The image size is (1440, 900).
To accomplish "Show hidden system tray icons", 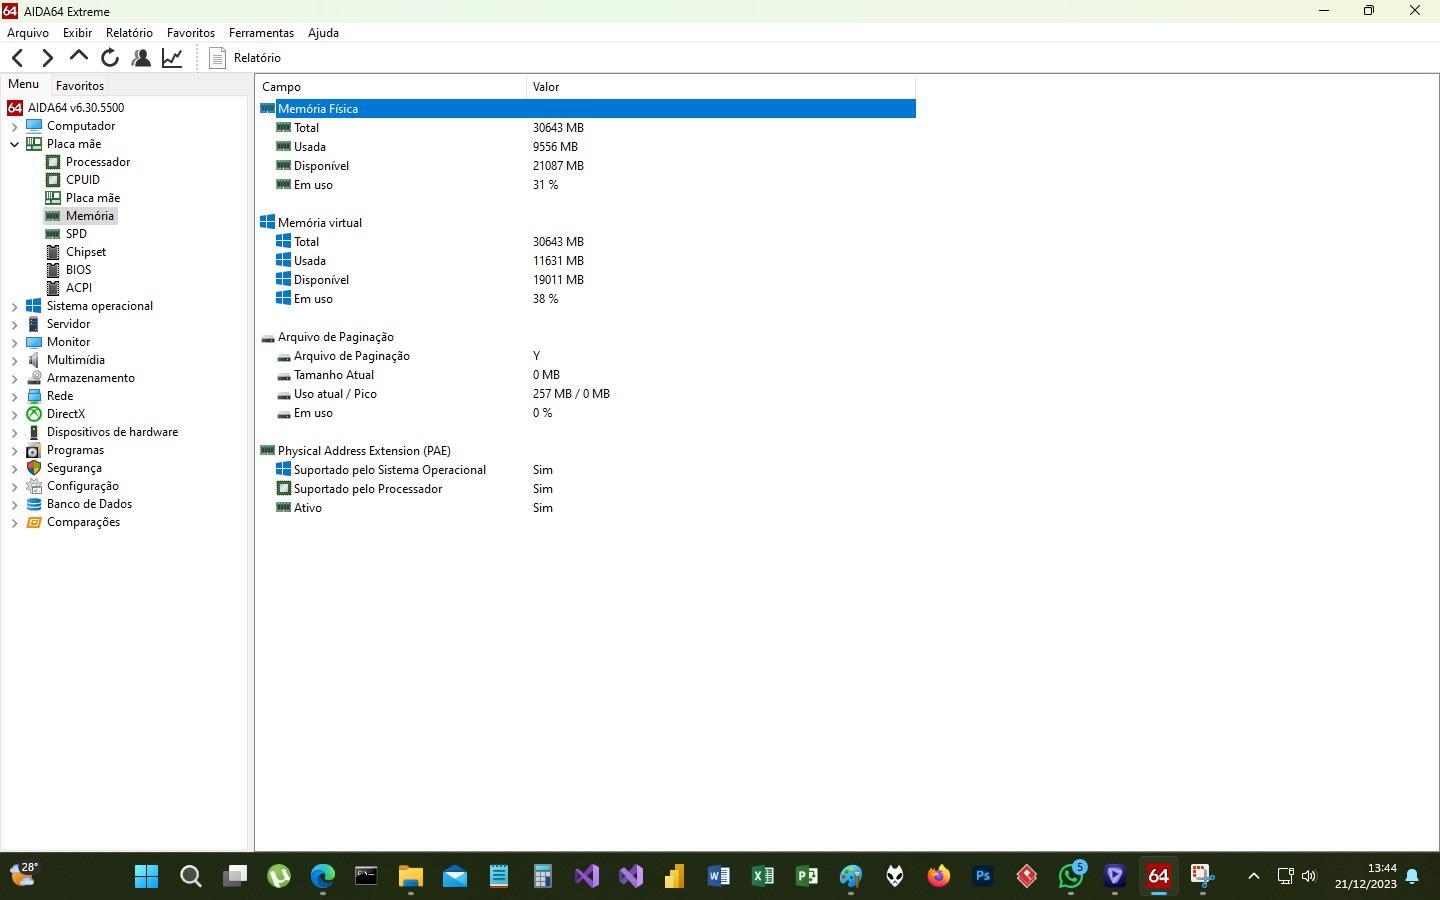I will pos(1253,877).
